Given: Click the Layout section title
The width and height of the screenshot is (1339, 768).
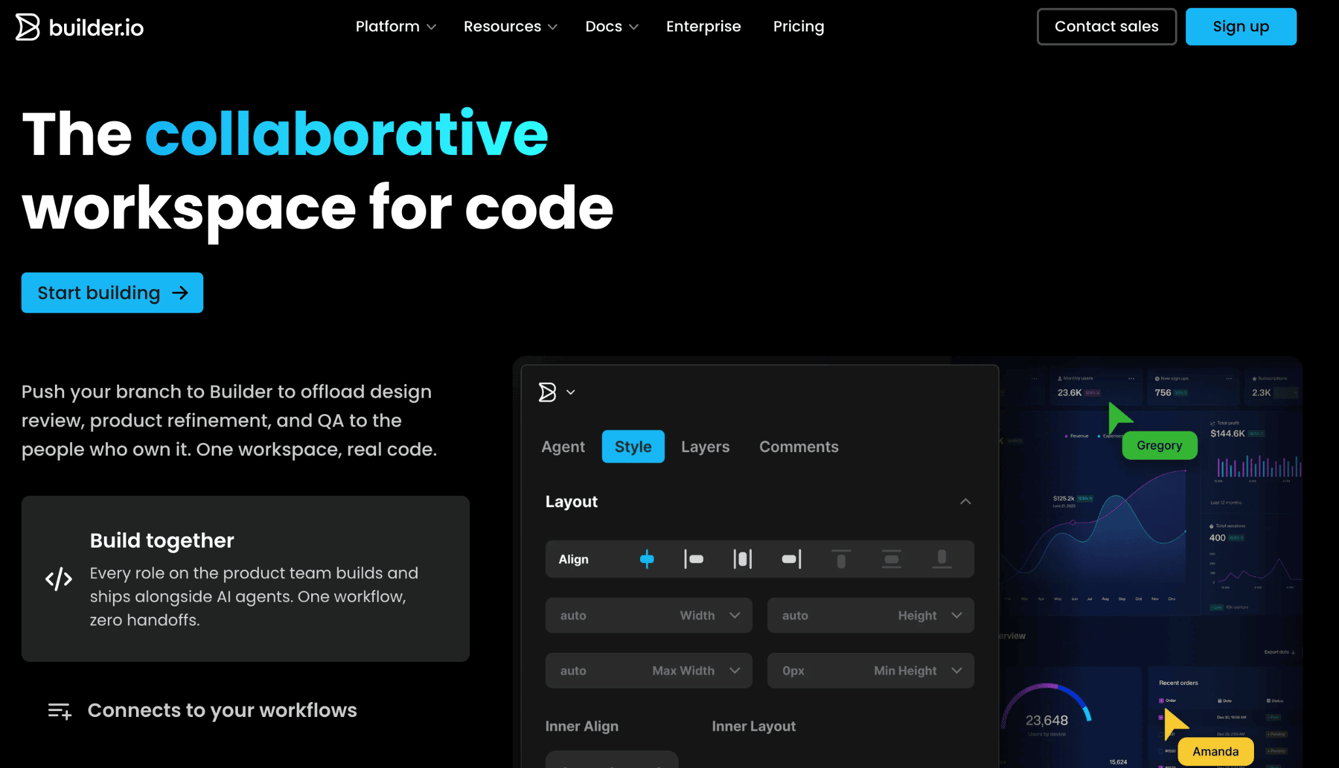Looking at the screenshot, I should 572,502.
